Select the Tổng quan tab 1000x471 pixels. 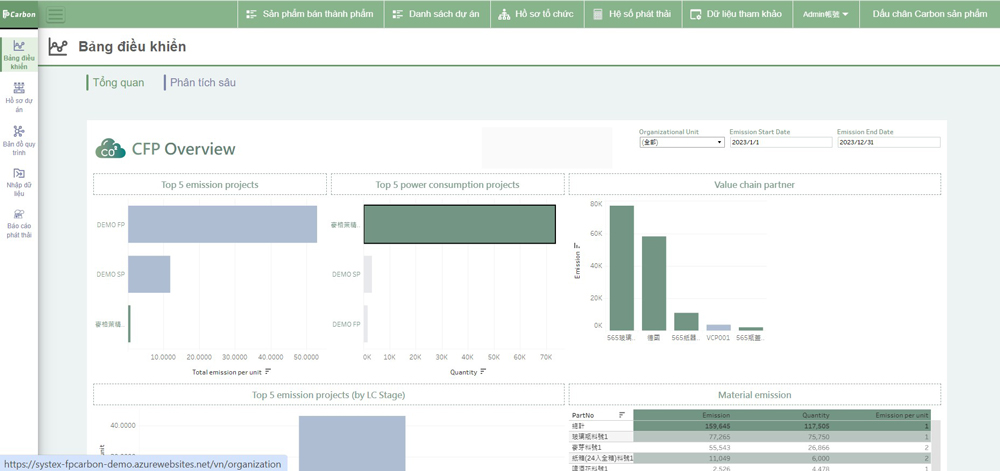[x=118, y=83]
